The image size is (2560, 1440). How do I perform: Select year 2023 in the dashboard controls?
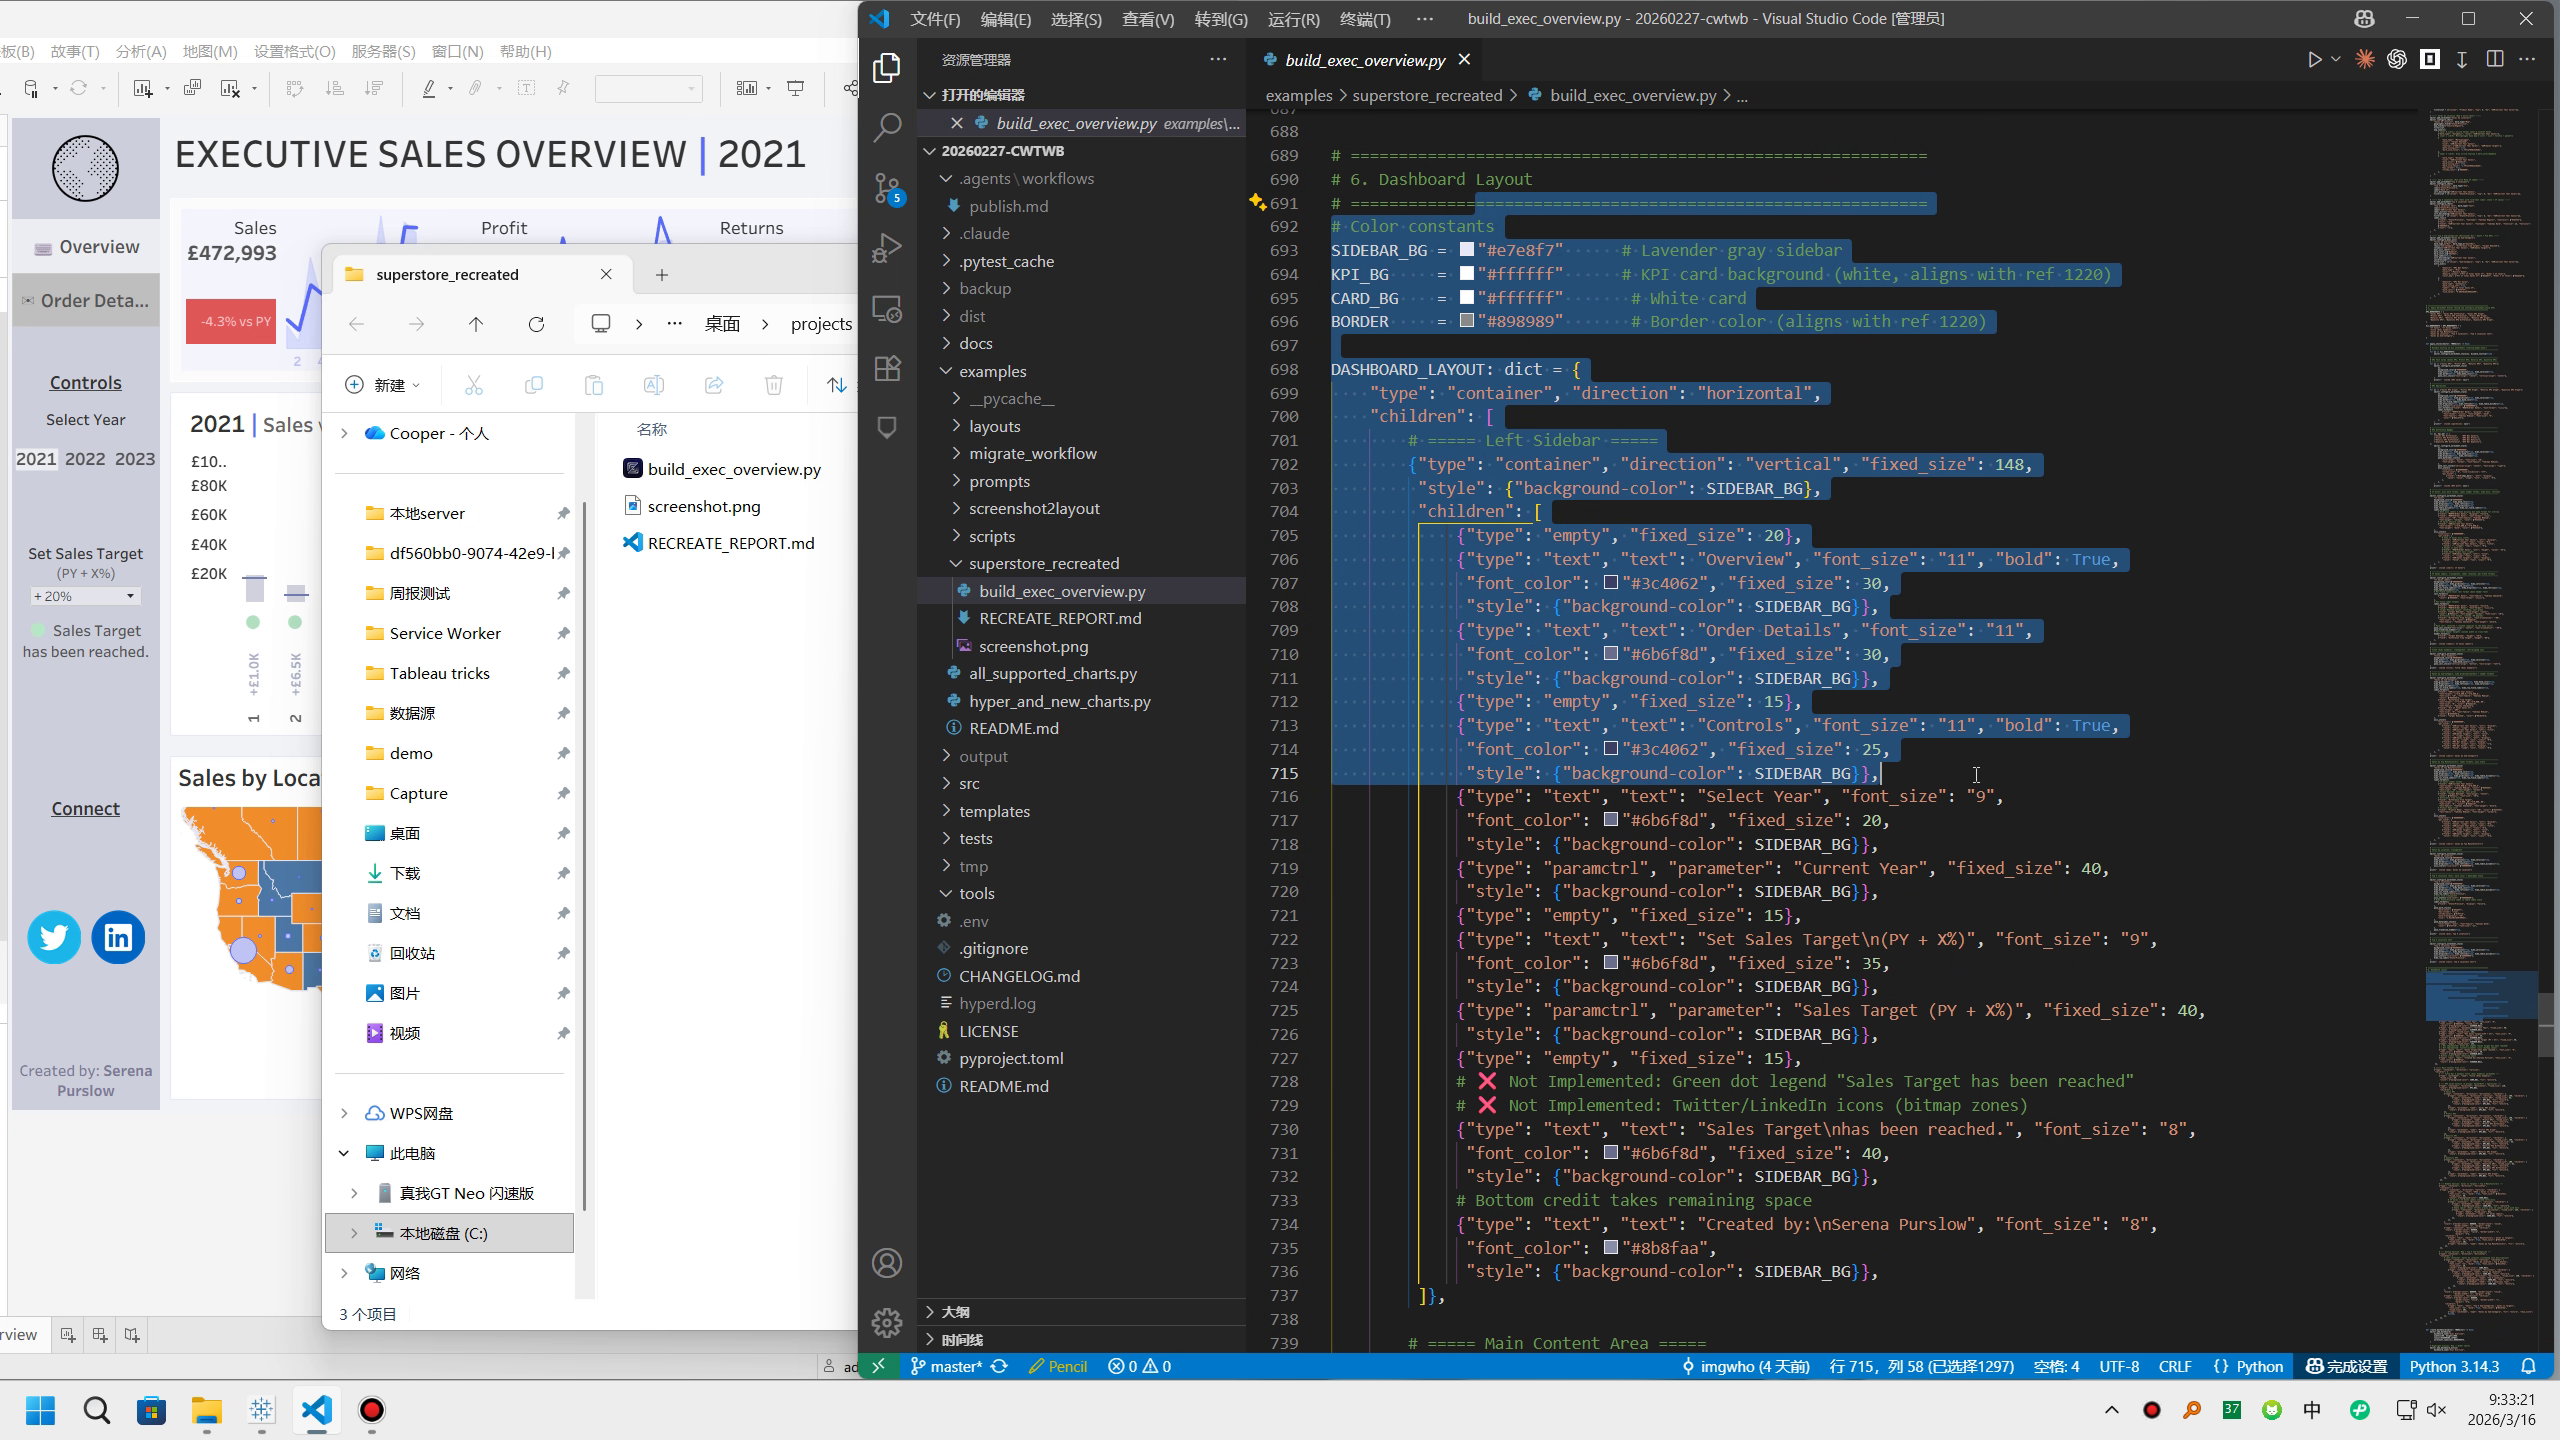(x=139, y=458)
